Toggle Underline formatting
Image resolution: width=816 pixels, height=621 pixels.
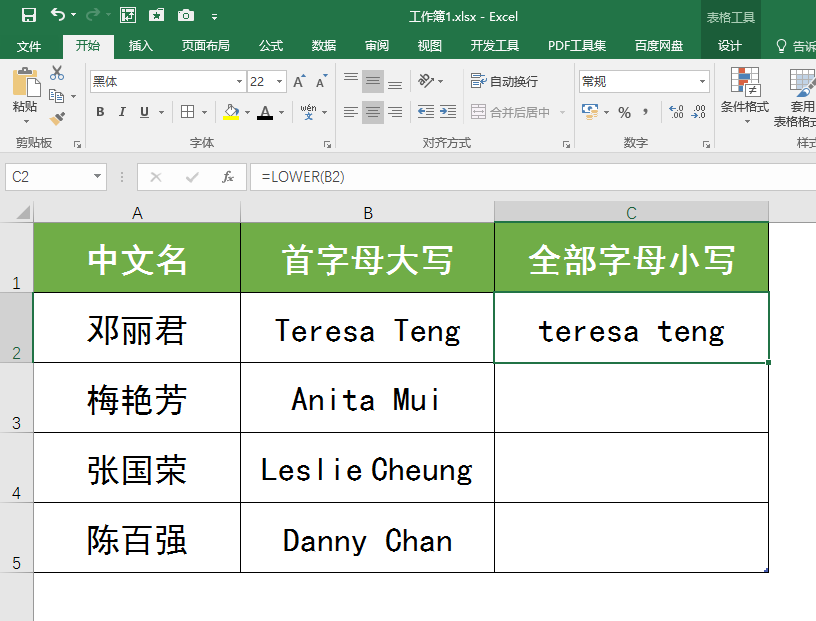click(x=144, y=112)
